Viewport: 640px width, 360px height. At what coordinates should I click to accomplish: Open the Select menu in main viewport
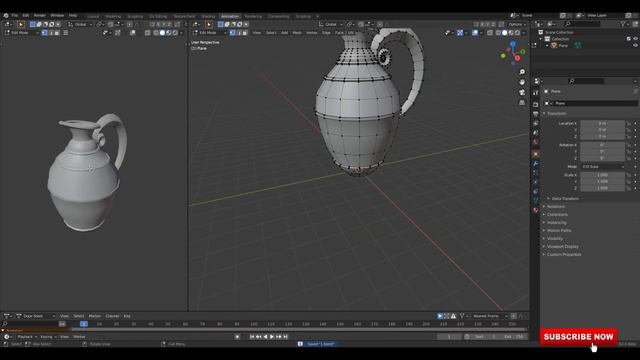(271, 33)
